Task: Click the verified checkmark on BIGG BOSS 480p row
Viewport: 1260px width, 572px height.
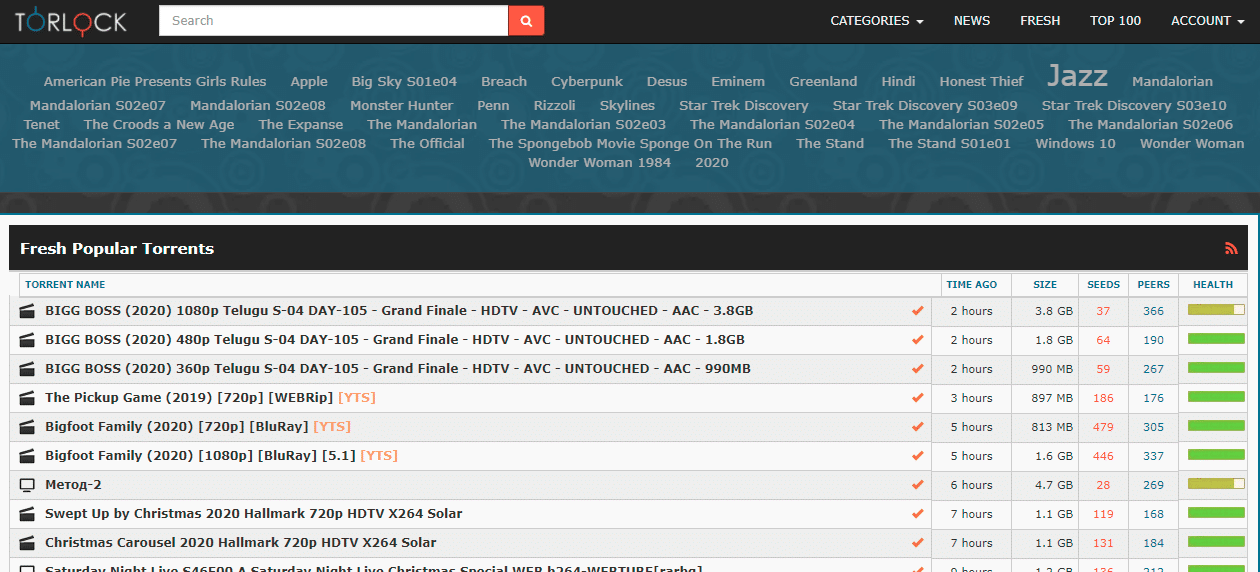Action: tap(918, 340)
